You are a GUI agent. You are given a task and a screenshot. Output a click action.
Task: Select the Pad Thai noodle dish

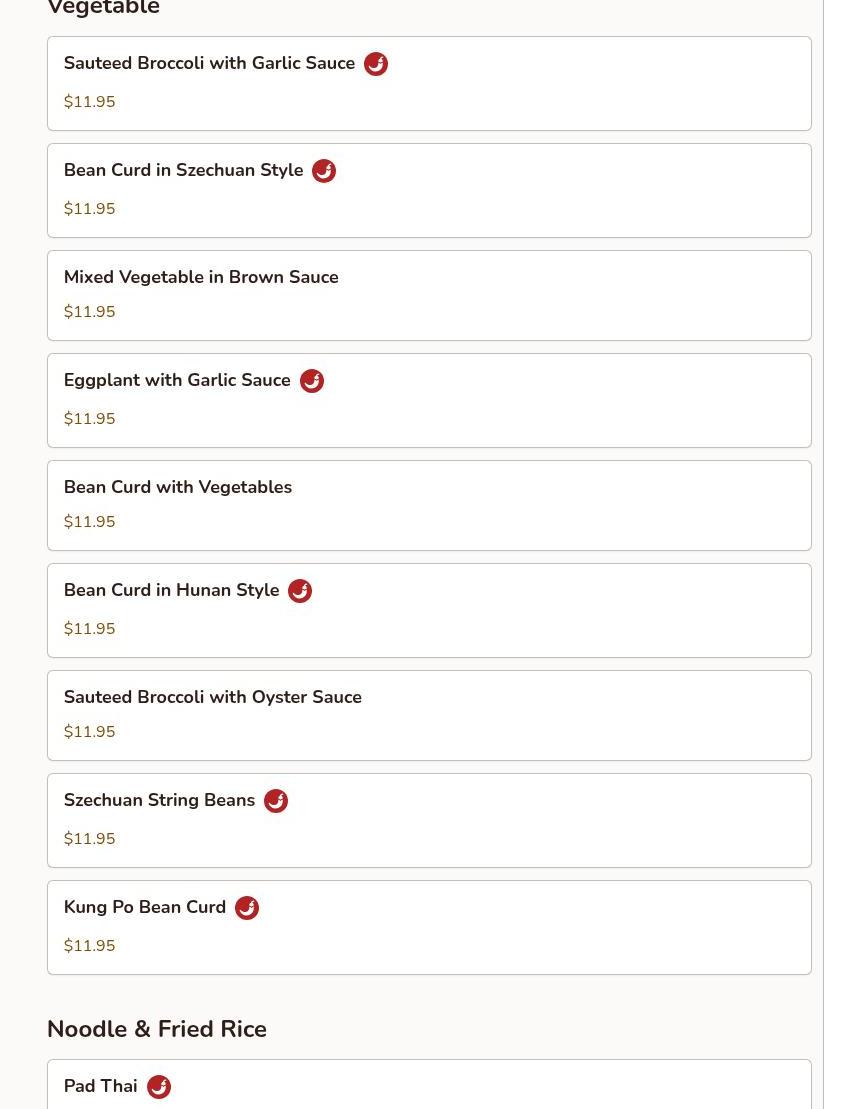(x=100, y=1086)
